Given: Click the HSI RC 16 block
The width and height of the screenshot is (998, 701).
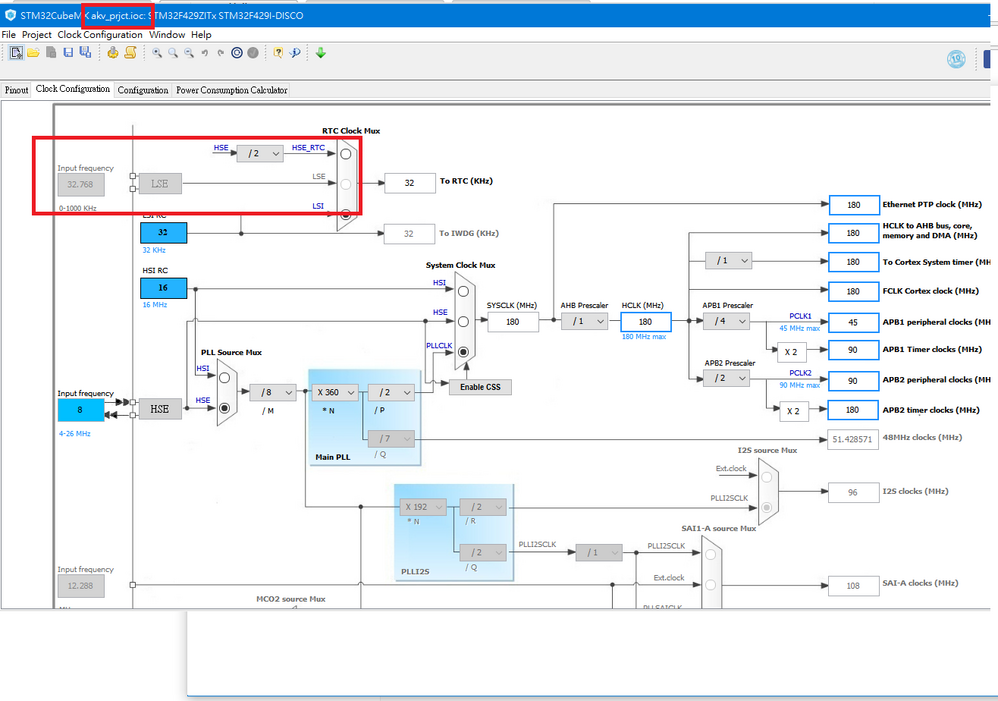Looking at the screenshot, I should tap(164, 288).
